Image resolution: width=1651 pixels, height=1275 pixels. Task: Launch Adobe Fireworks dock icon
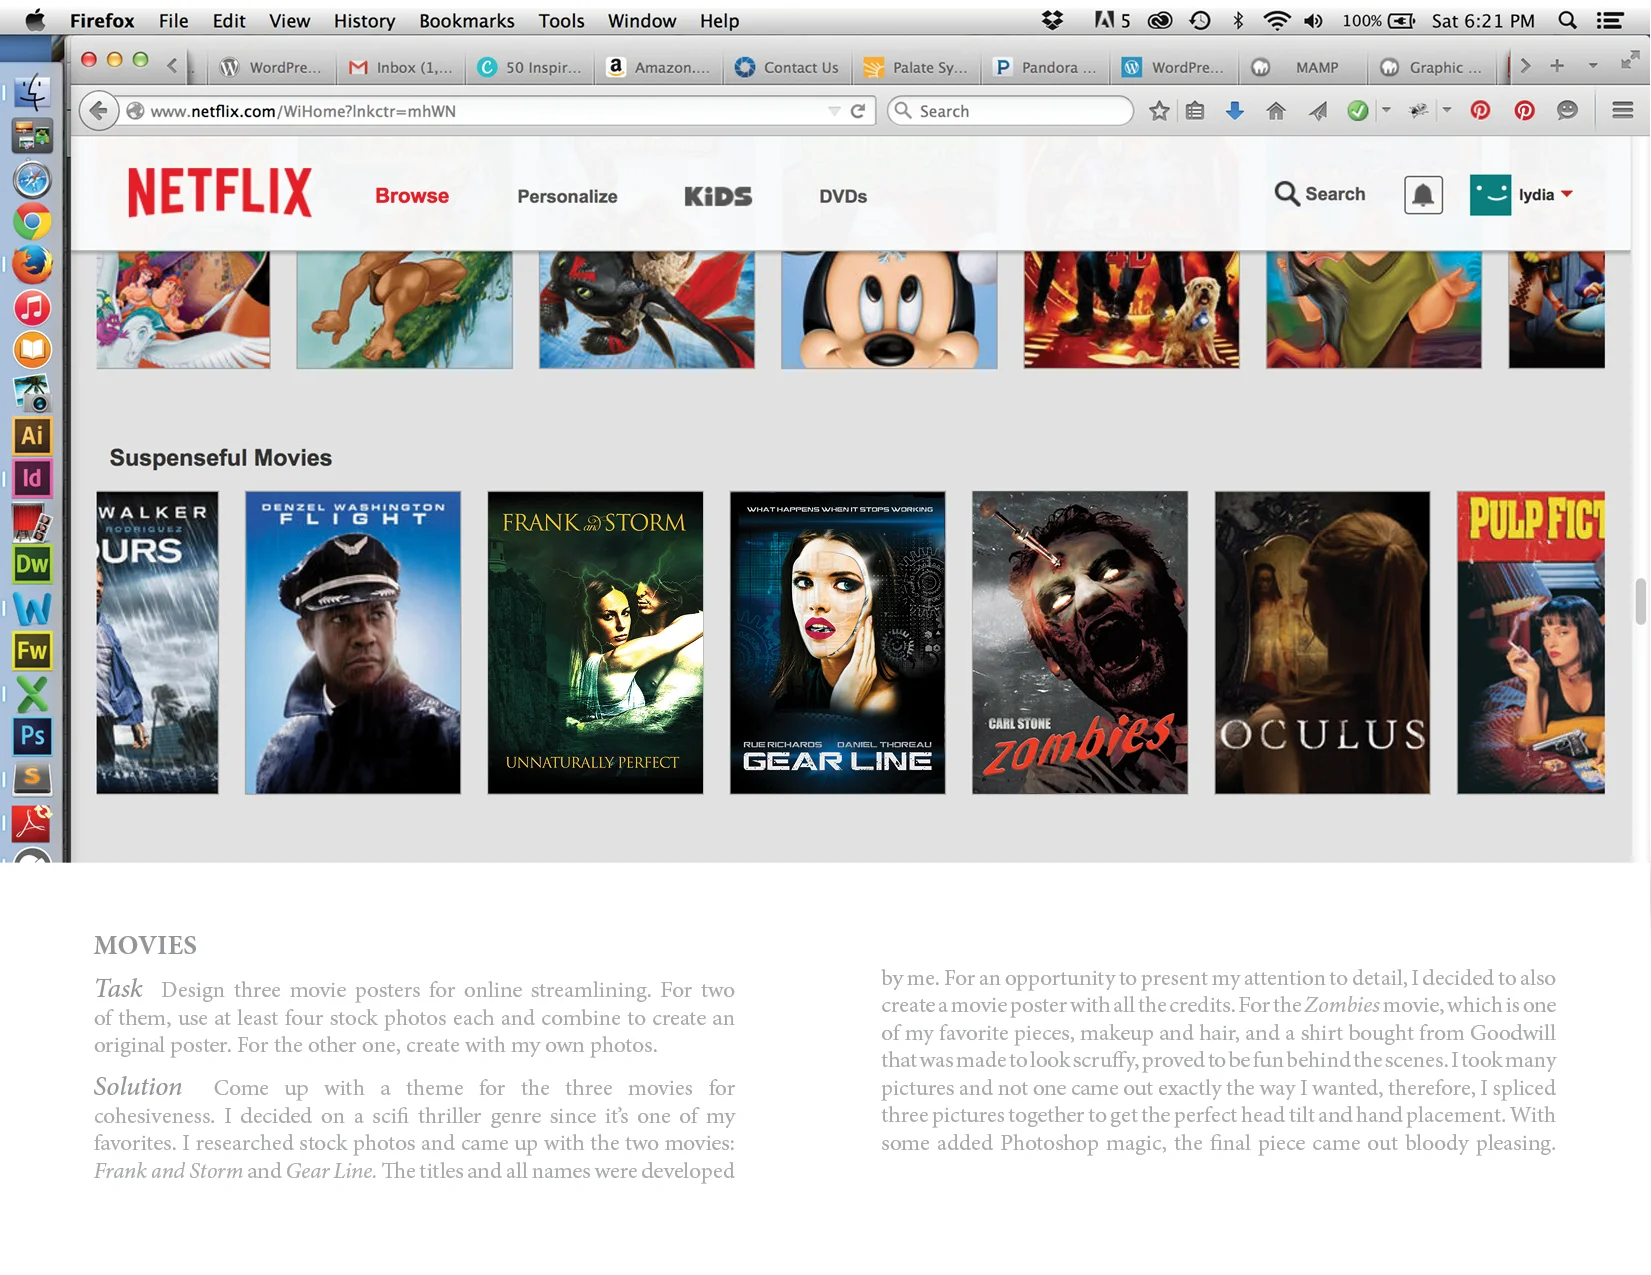pos(32,651)
